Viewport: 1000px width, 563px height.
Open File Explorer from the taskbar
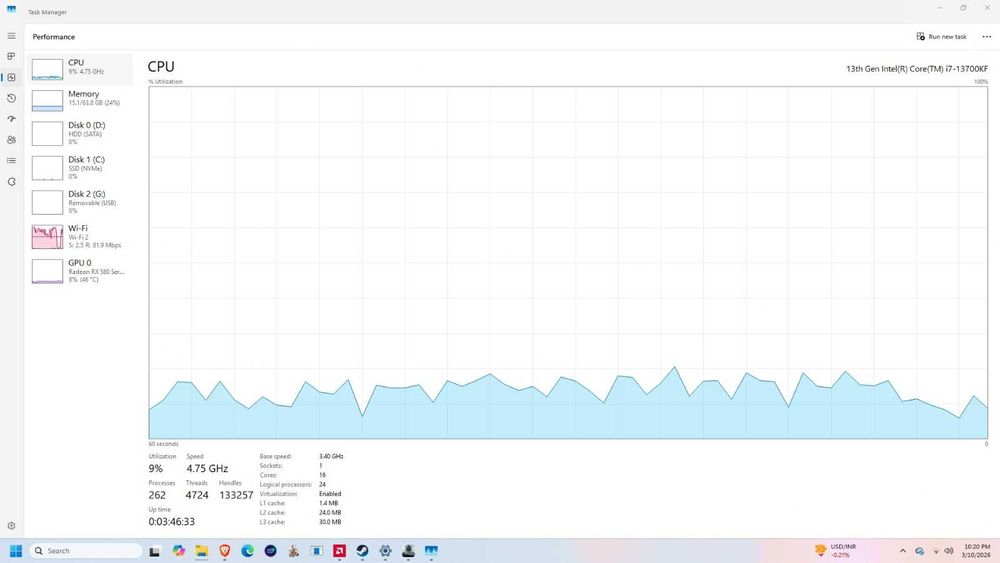pyautogui.click(x=202, y=551)
